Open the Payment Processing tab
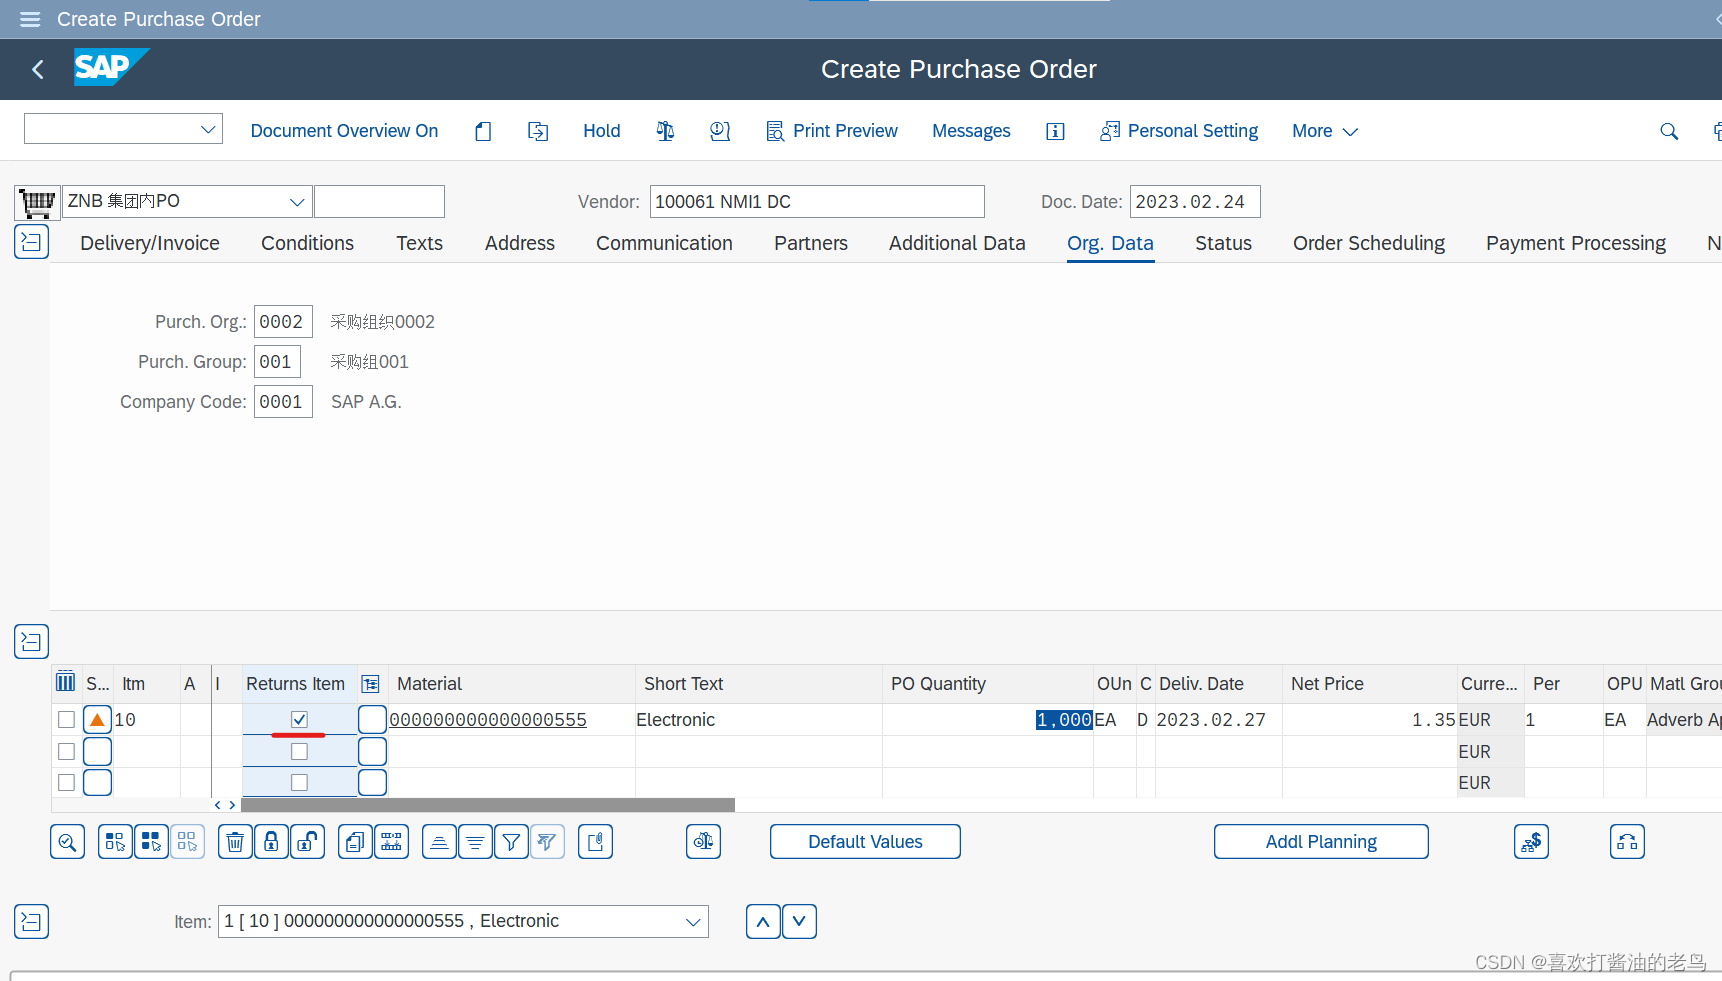The width and height of the screenshot is (1722, 981). 1575,243
